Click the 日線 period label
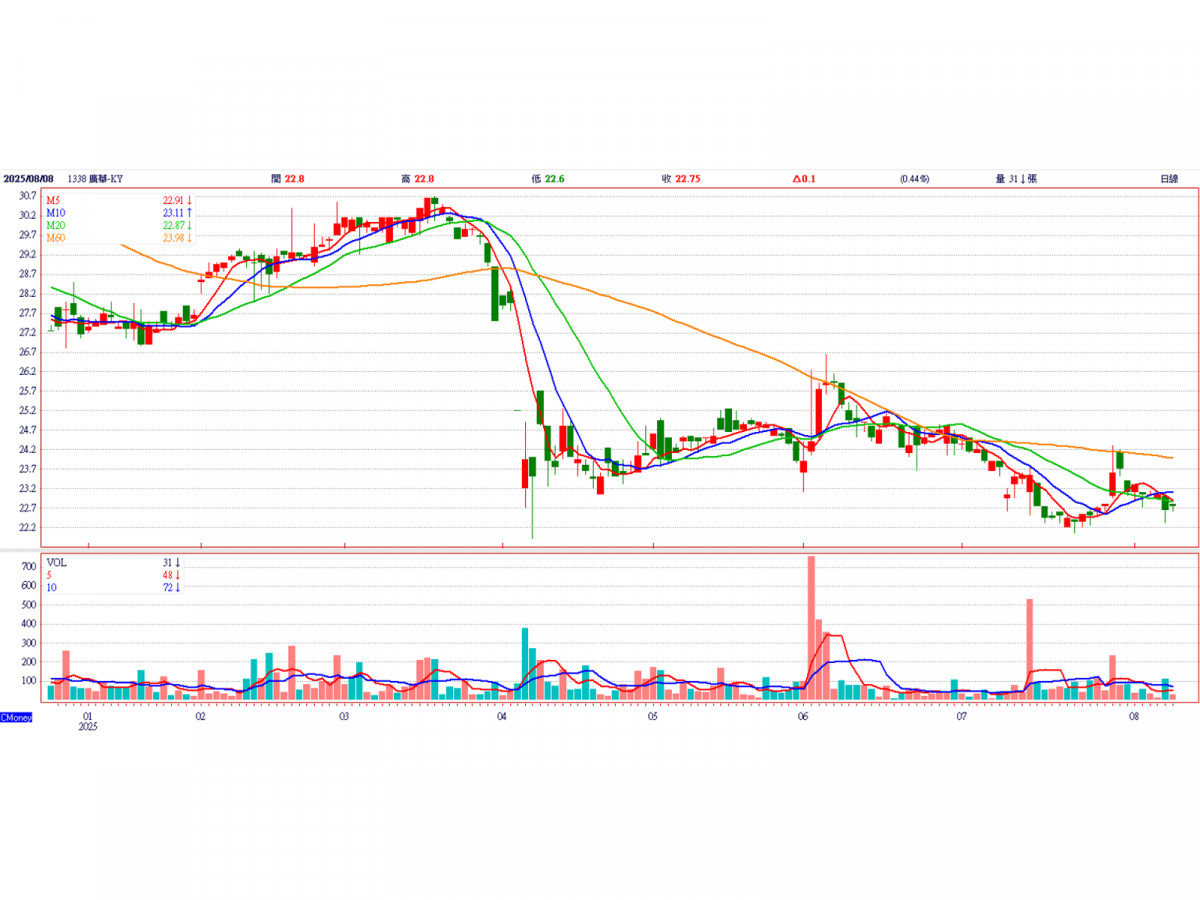The height and width of the screenshot is (900, 1200). pos(1168,178)
